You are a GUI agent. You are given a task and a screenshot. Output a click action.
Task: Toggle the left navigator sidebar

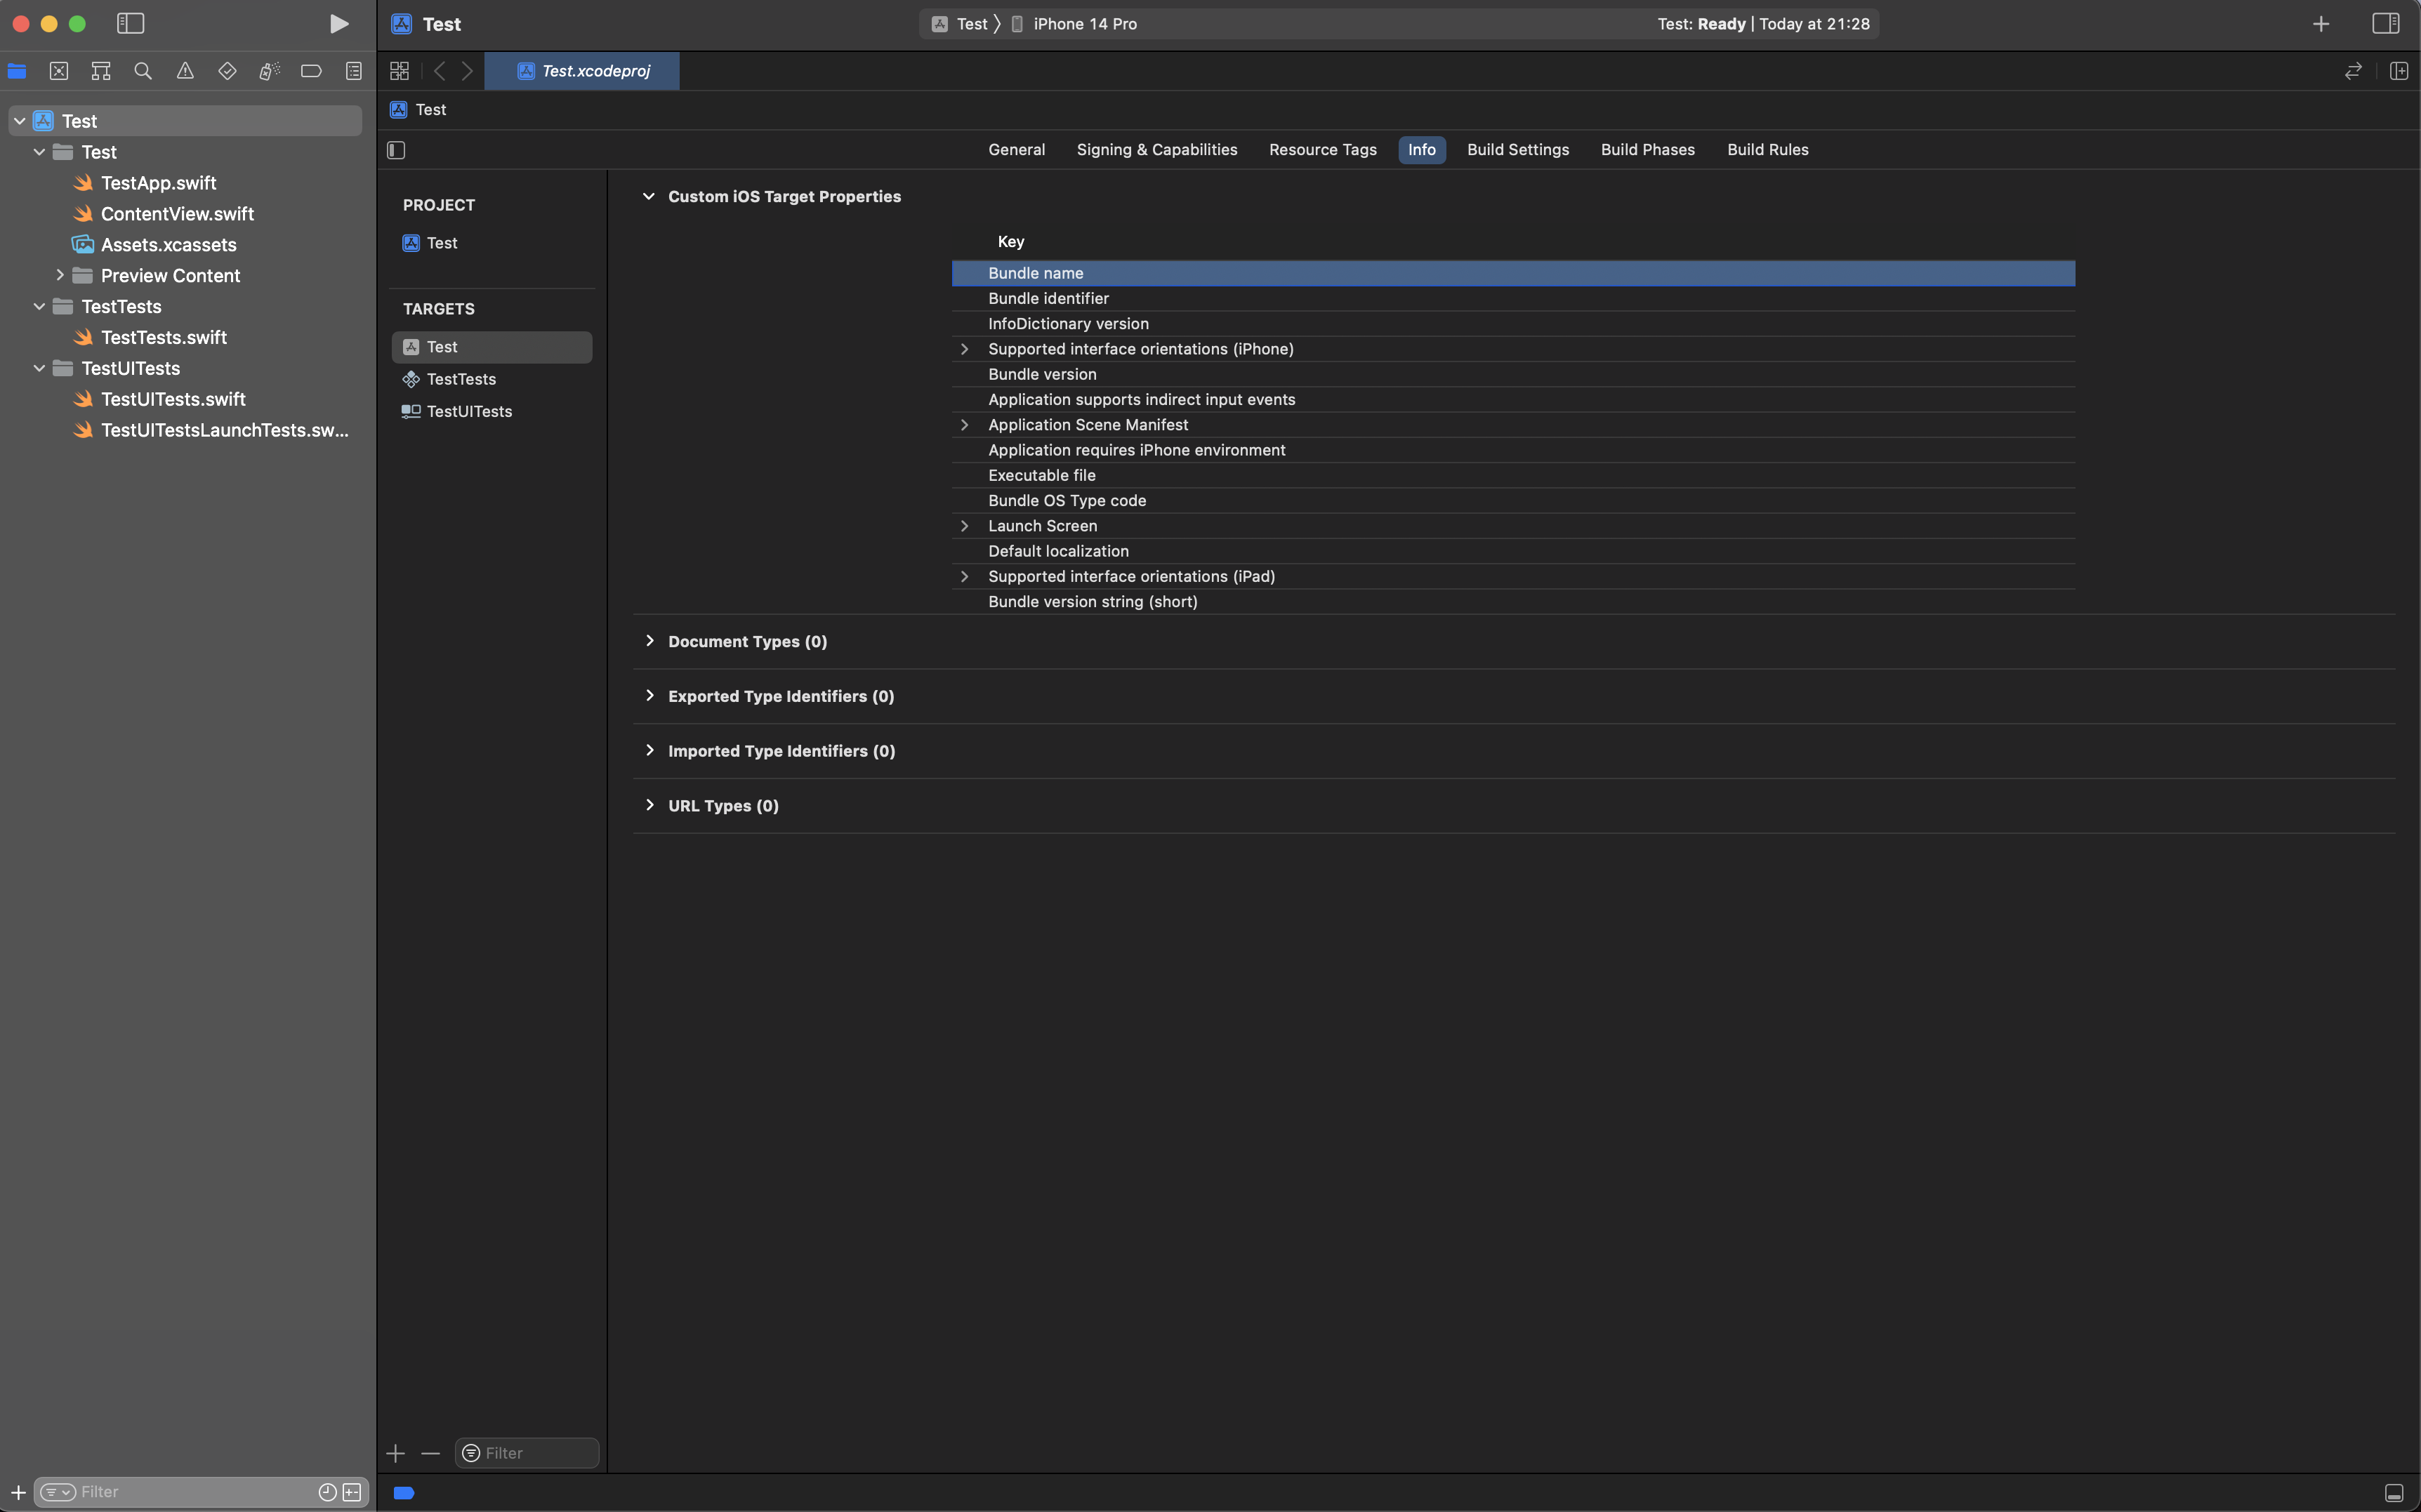click(x=131, y=24)
